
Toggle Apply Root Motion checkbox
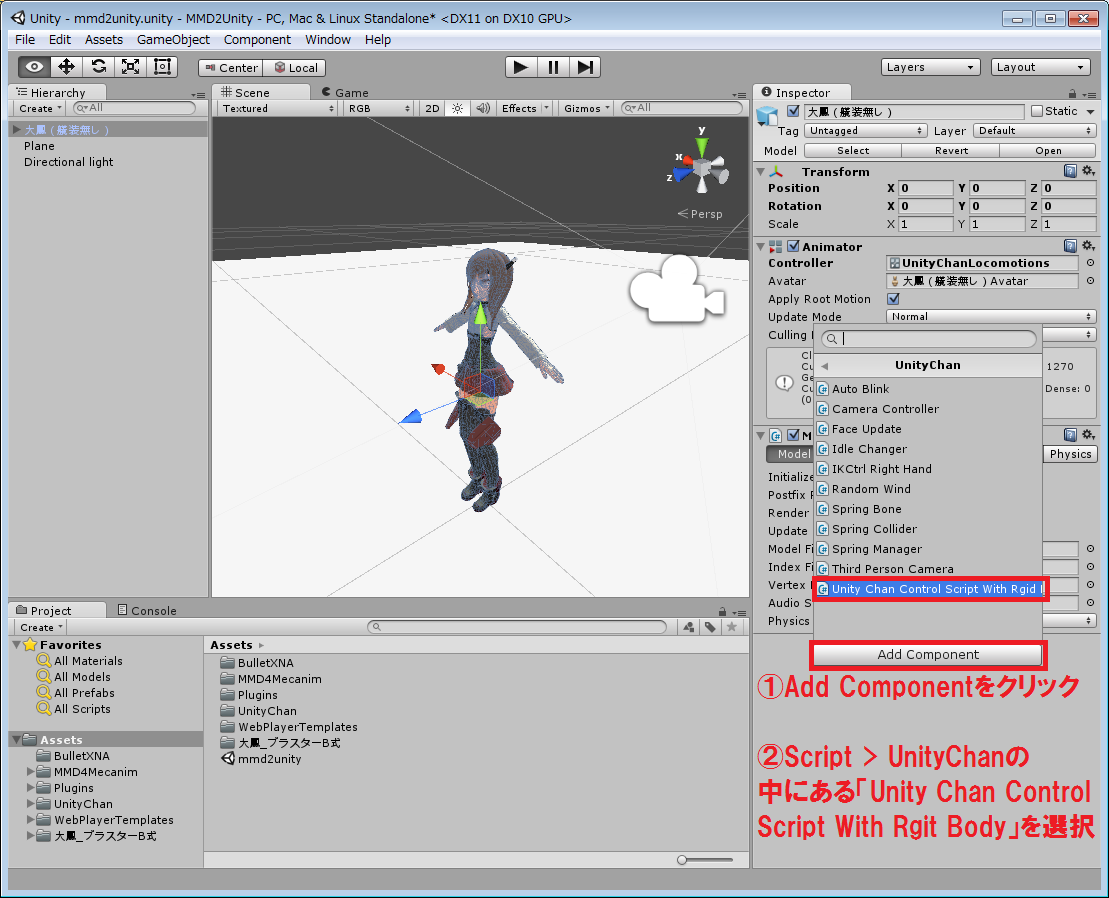click(893, 298)
